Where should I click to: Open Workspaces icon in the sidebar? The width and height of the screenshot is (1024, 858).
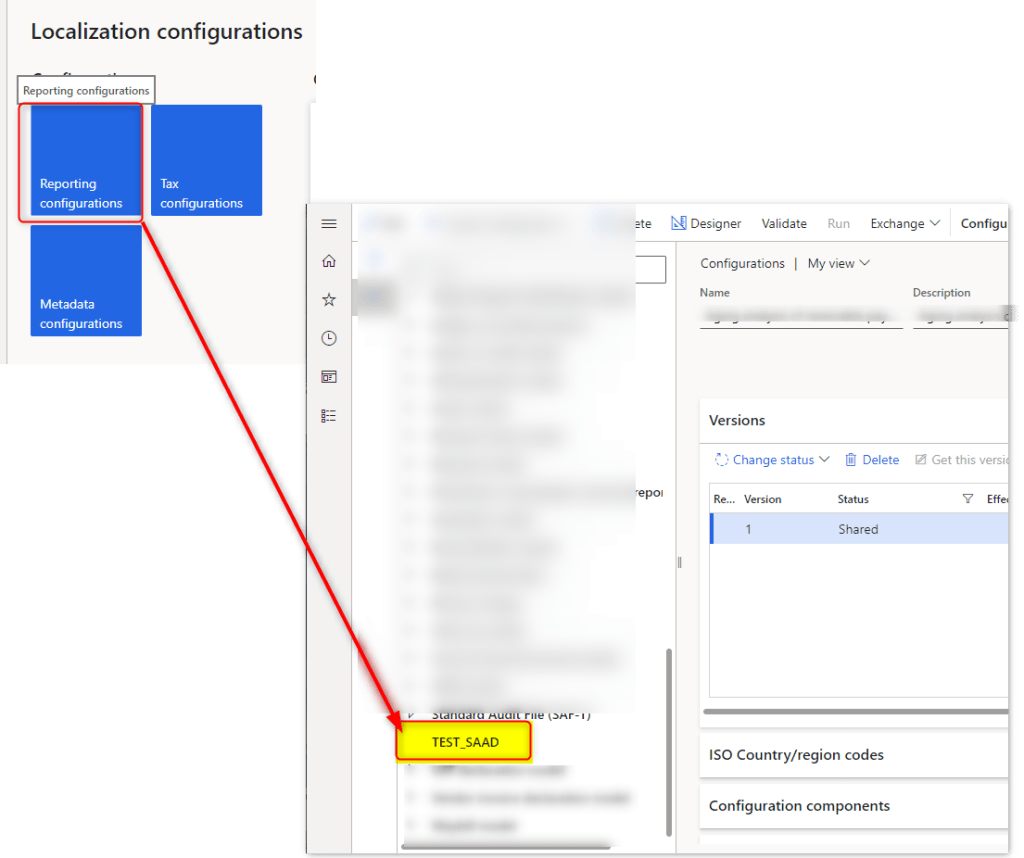tap(329, 377)
